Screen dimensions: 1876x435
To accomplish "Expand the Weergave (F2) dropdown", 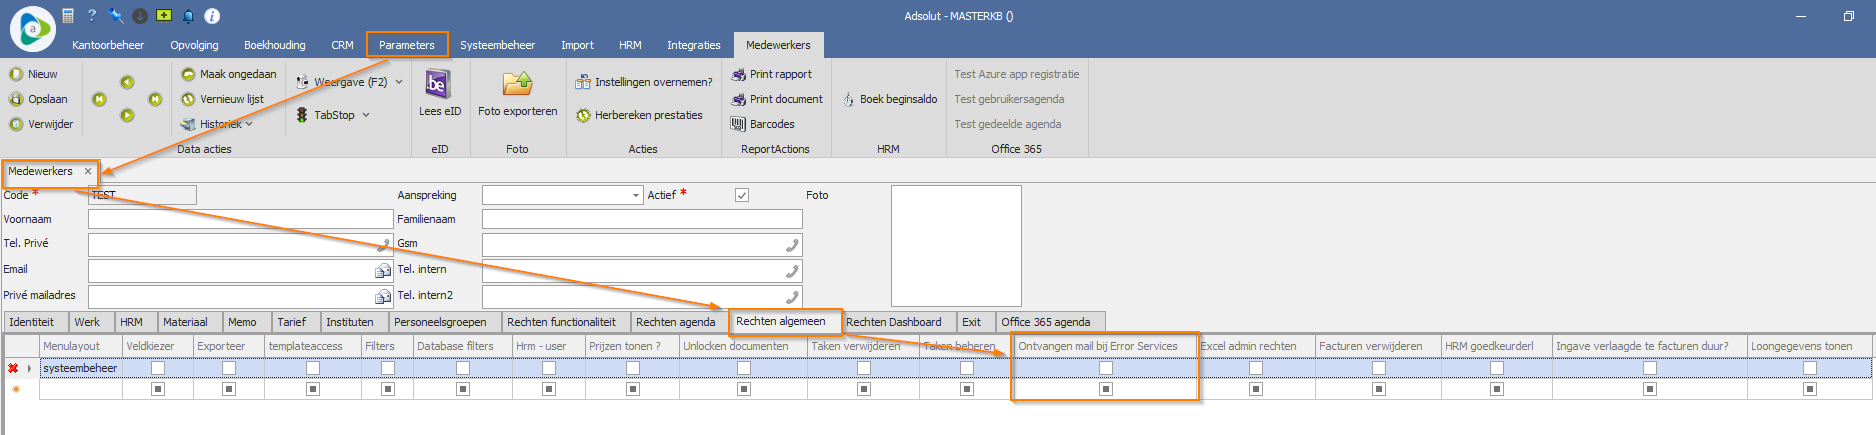I will [399, 82].
